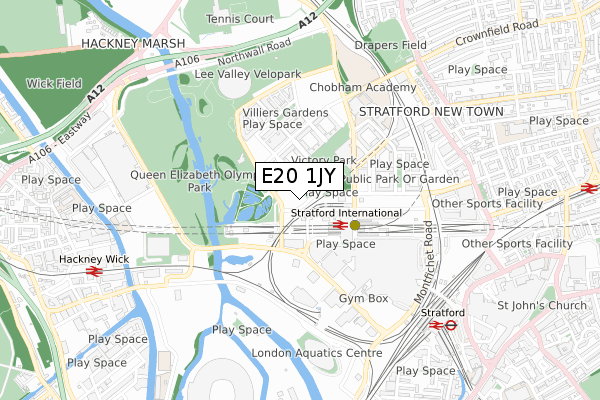Viewport: 600px width, 400px height.
Task: Click the E20 1JY postcode label
Action: click(299, 176)
